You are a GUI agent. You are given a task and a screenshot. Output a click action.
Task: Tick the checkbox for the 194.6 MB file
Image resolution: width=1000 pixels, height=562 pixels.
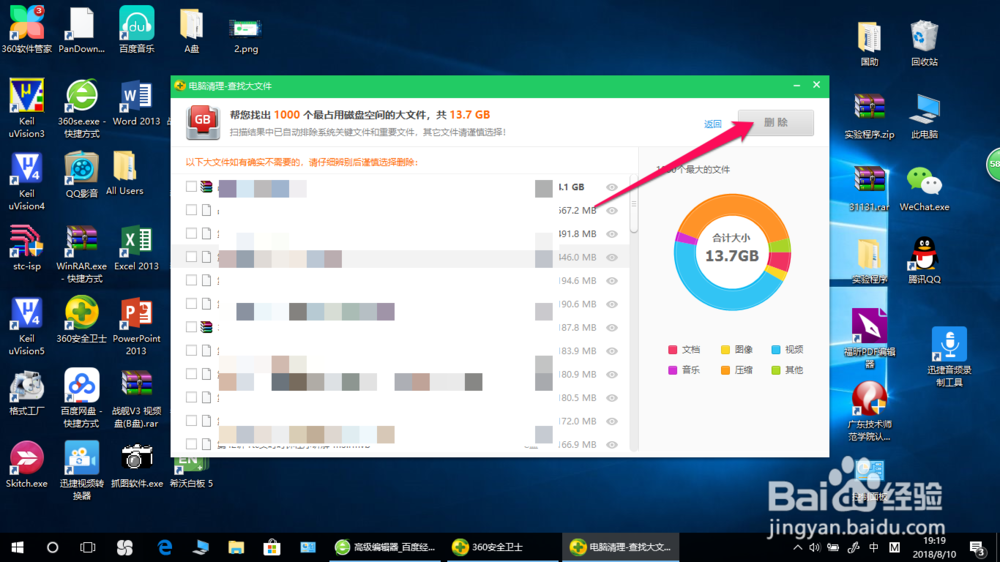[191, 280]
